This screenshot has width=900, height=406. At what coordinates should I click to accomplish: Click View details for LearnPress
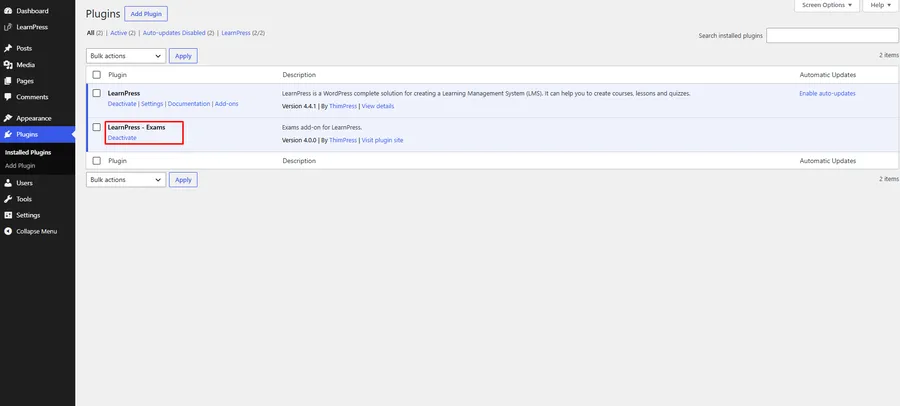[x=378, y=106]
